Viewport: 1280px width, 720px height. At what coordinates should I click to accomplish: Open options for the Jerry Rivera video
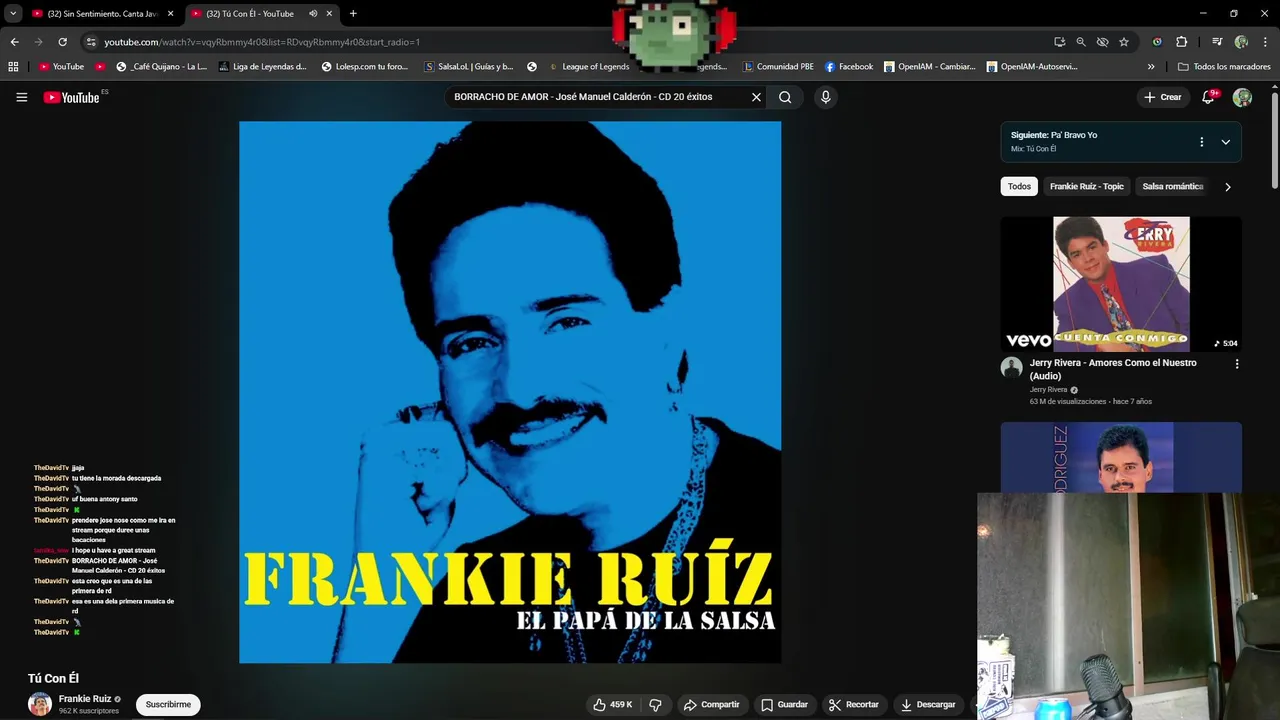coord(1236,364)
